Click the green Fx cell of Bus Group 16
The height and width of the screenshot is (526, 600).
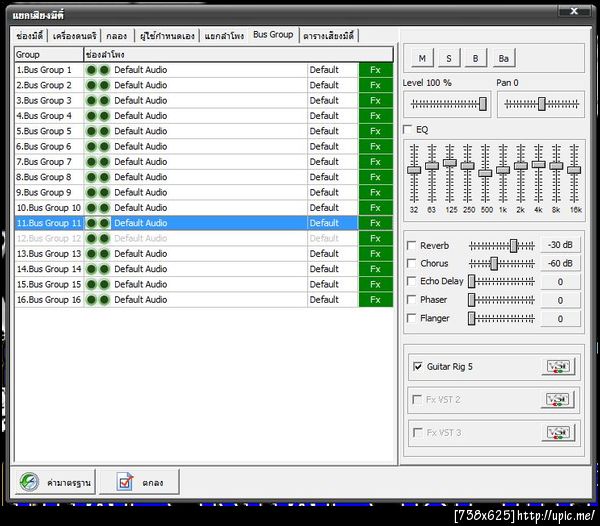click(375, 300)
